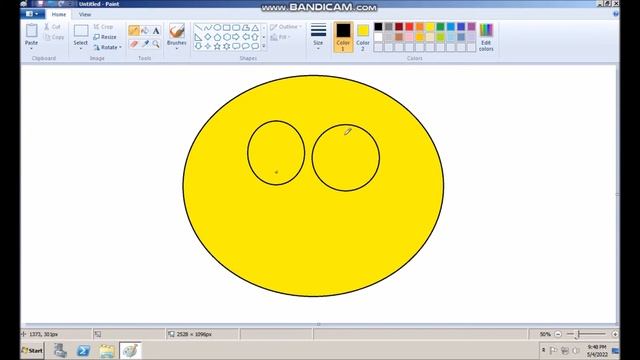
Task: Select the Magnifier tool
Action: coord(156,44)
